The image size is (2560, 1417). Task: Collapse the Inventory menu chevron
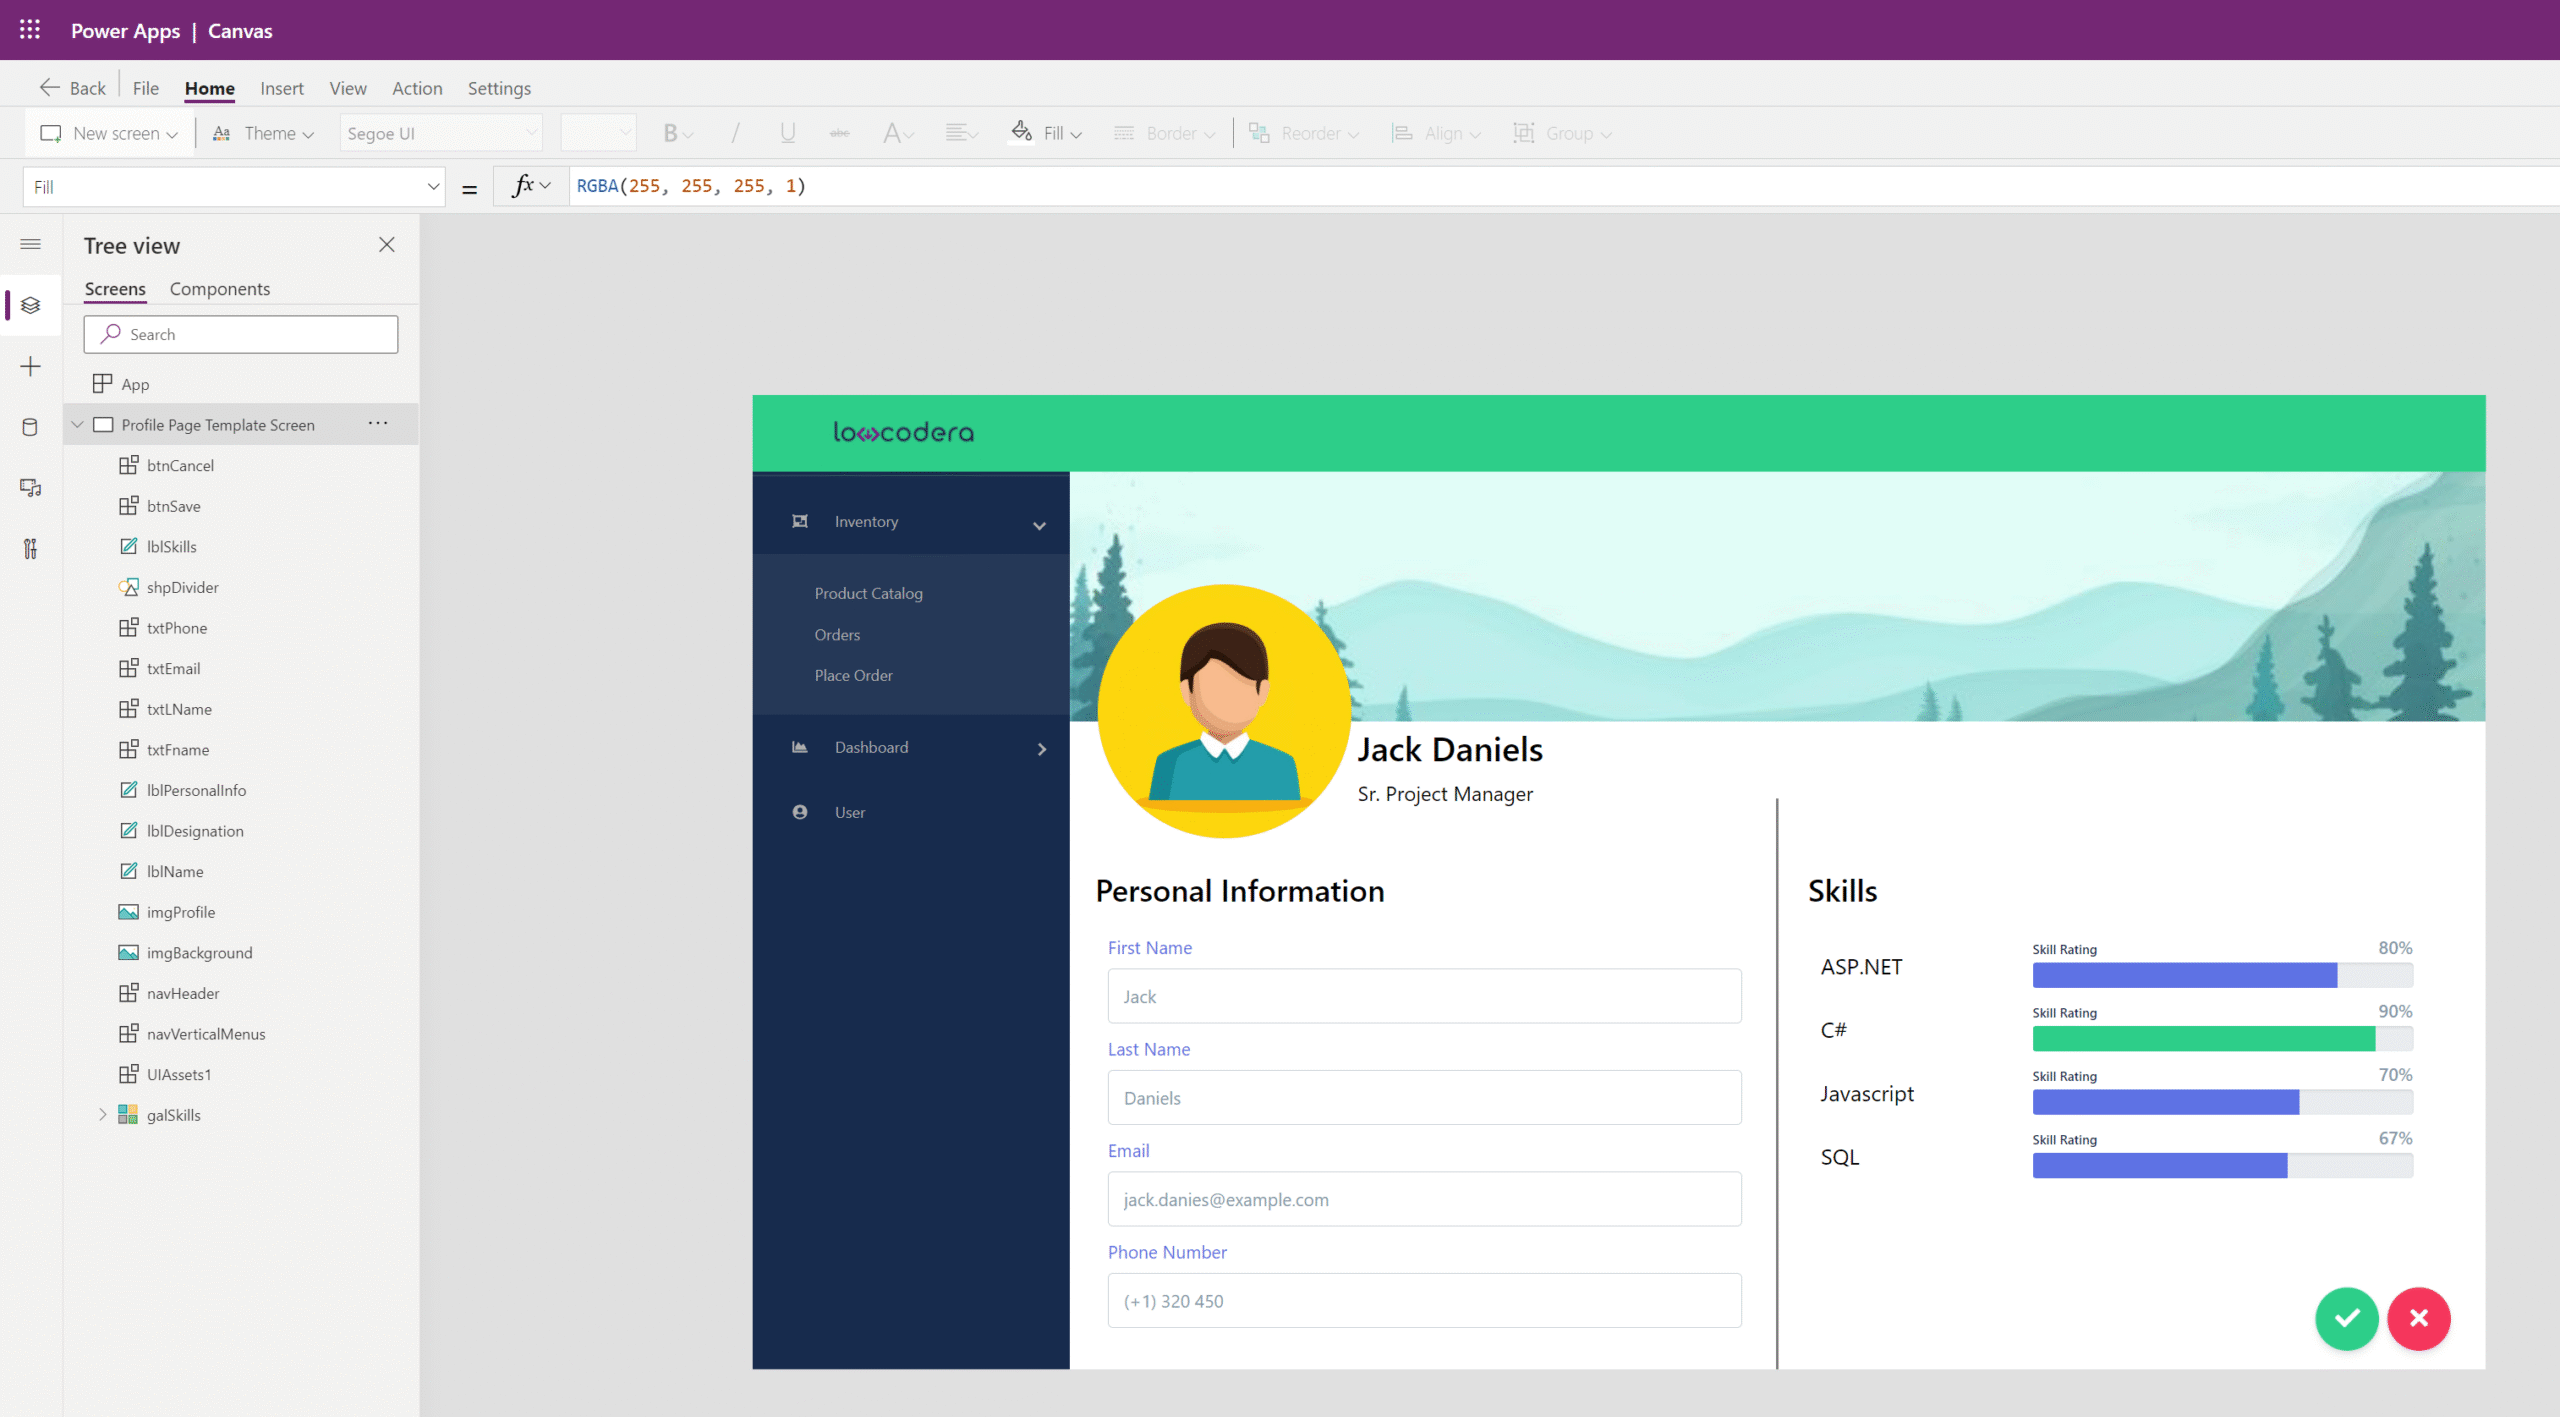point(1039,525)
